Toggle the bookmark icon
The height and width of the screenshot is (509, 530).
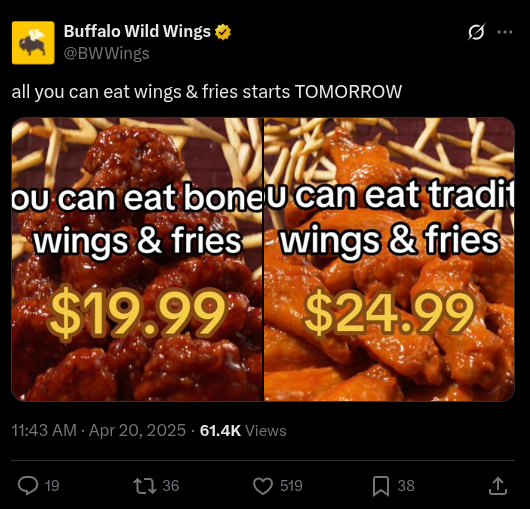click(381, 486)
